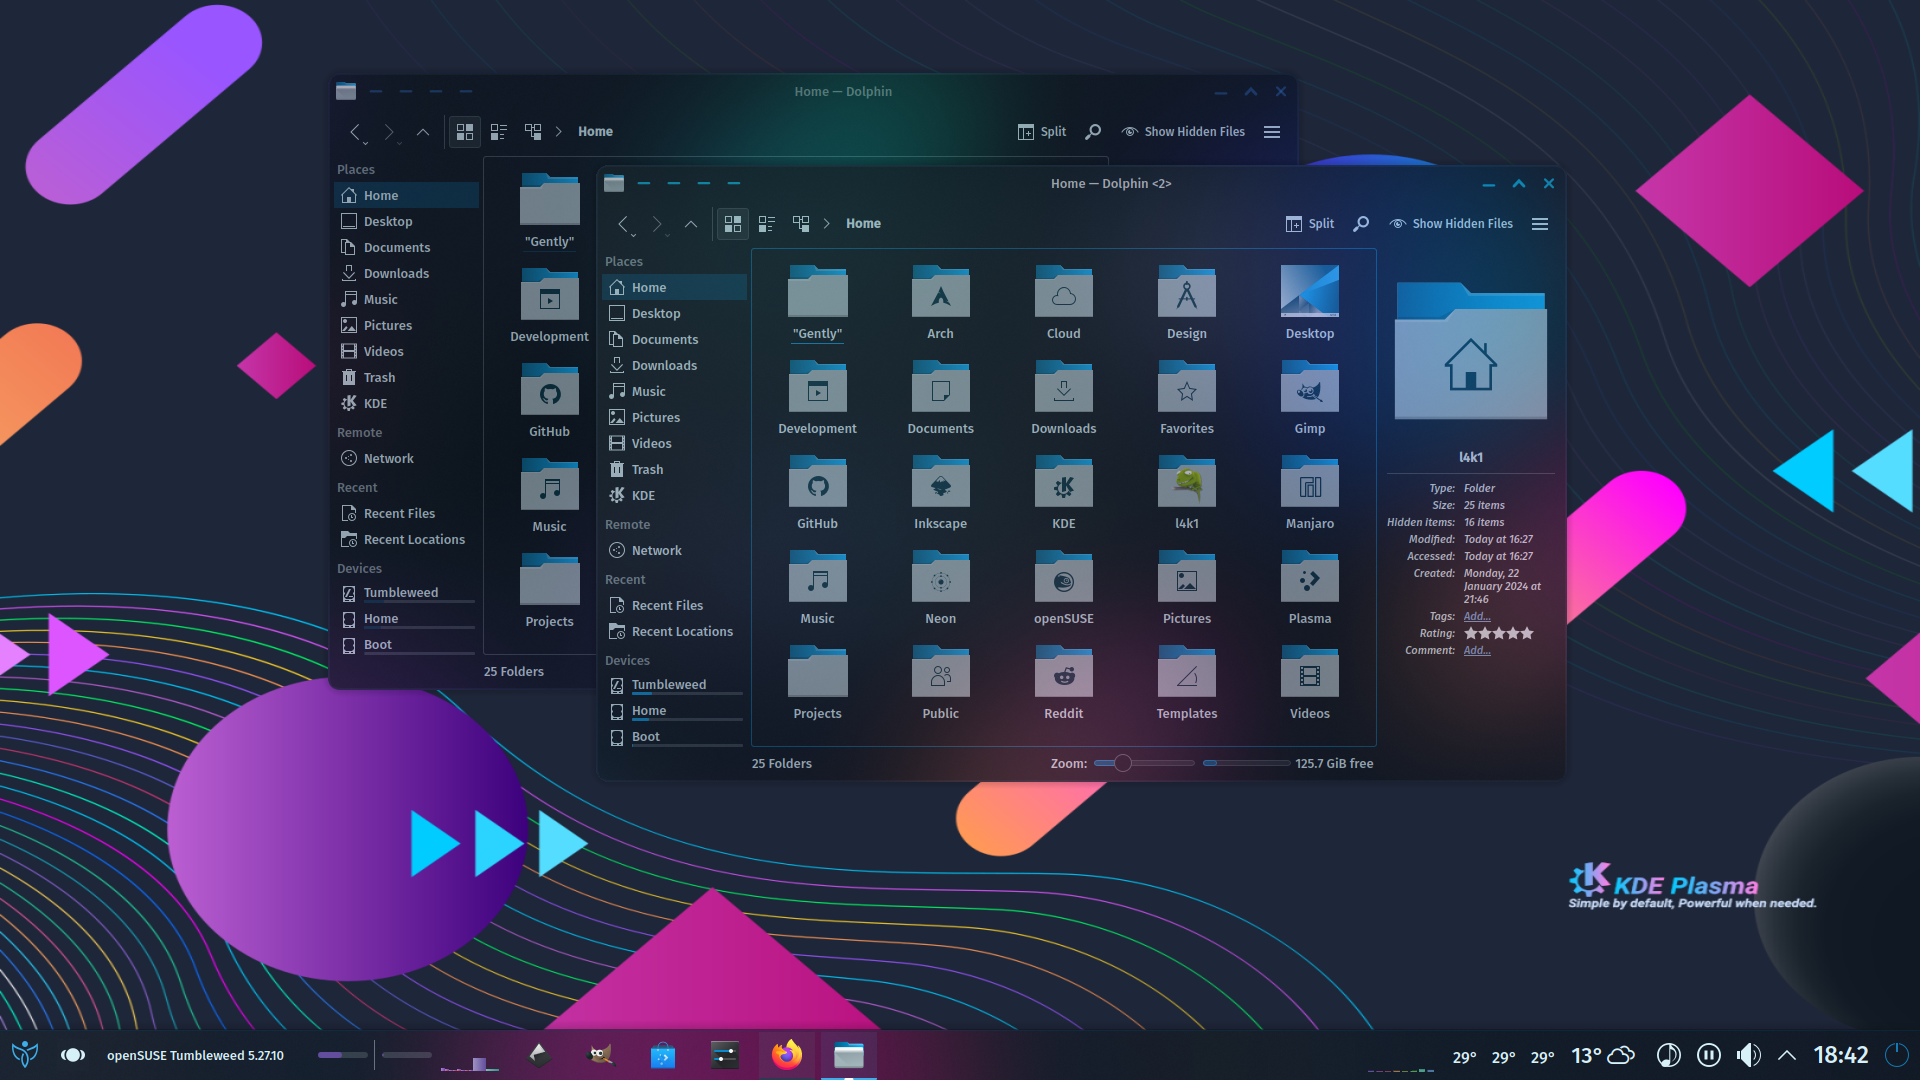Screen dimensions: 1920x1080
Task: Expand breadcrumb chevron before Home in front window
Action: coord(827,224)
